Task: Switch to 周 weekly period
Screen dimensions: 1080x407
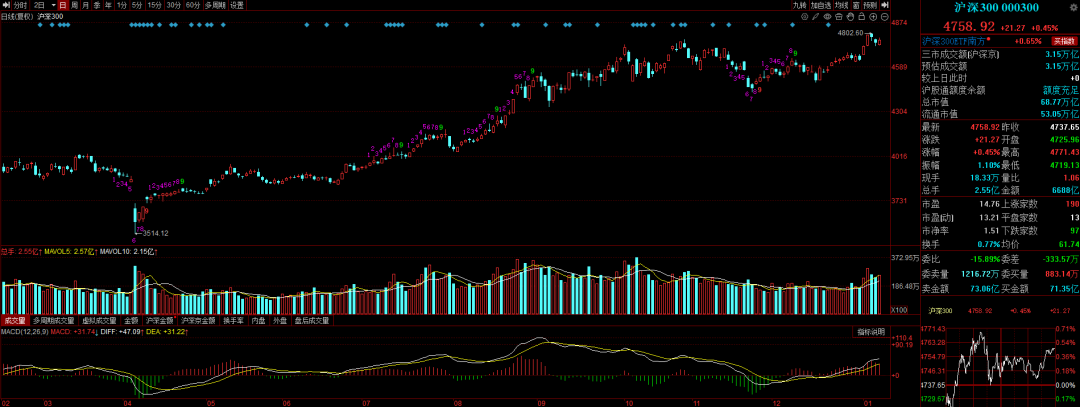Action: [74, 5]
